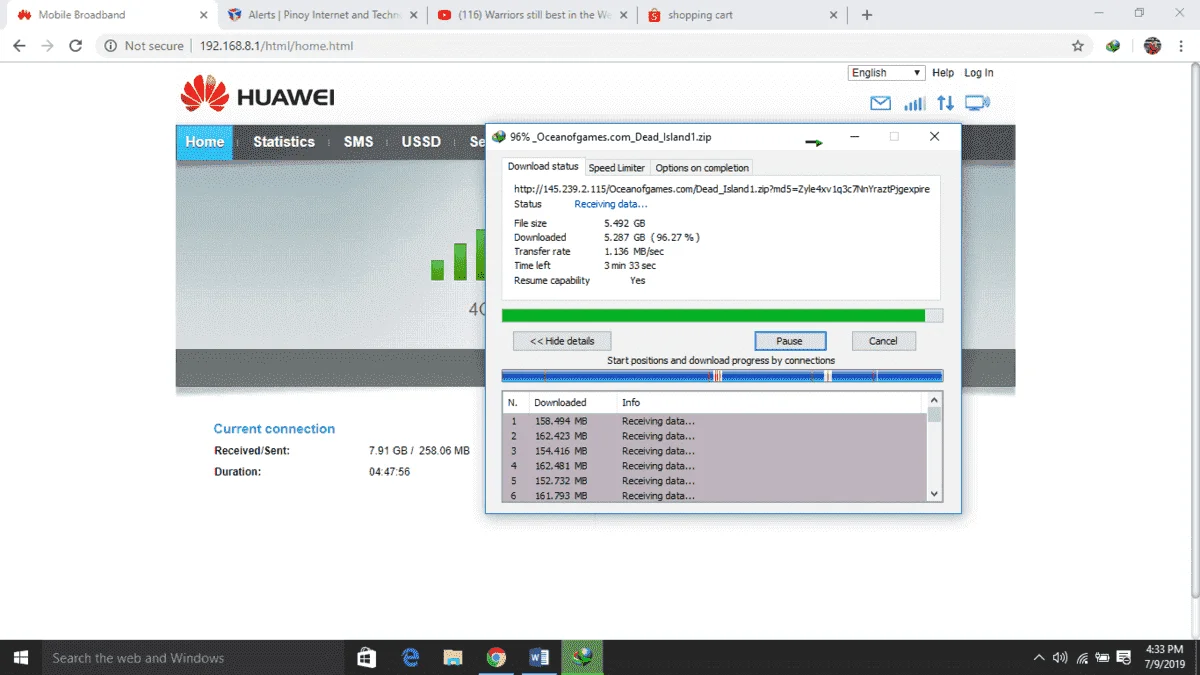Click the Internet Download Manager taskbar icon
The image size is (1200, 675).
coord(582,658)
